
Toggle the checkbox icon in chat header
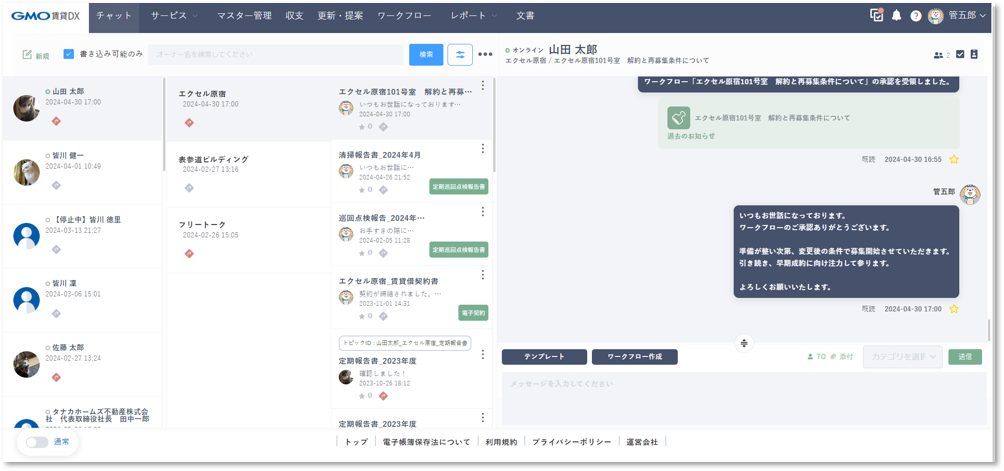pos(960,54)
